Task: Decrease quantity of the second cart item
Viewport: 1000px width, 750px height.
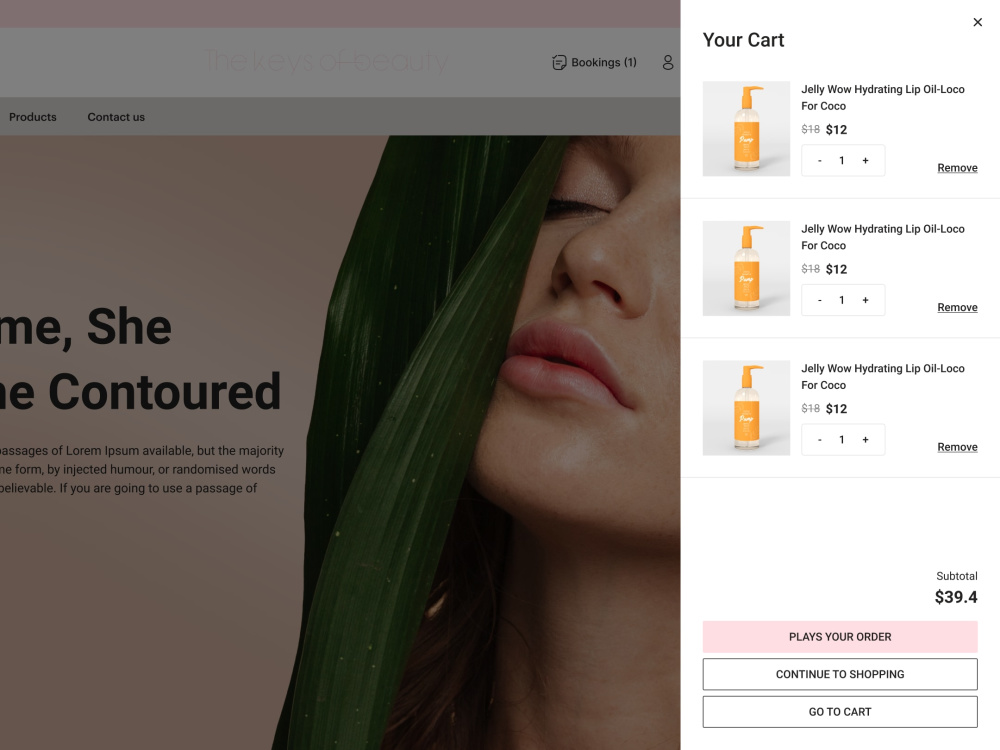Action: point(820,300)
